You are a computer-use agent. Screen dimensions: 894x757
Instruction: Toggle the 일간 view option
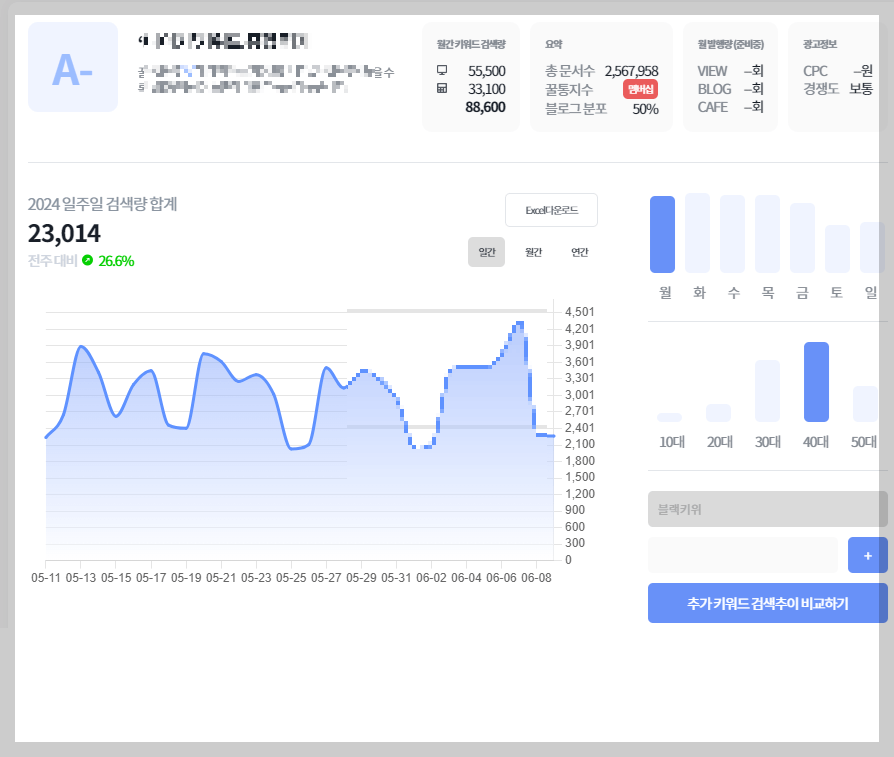point(487,252)
